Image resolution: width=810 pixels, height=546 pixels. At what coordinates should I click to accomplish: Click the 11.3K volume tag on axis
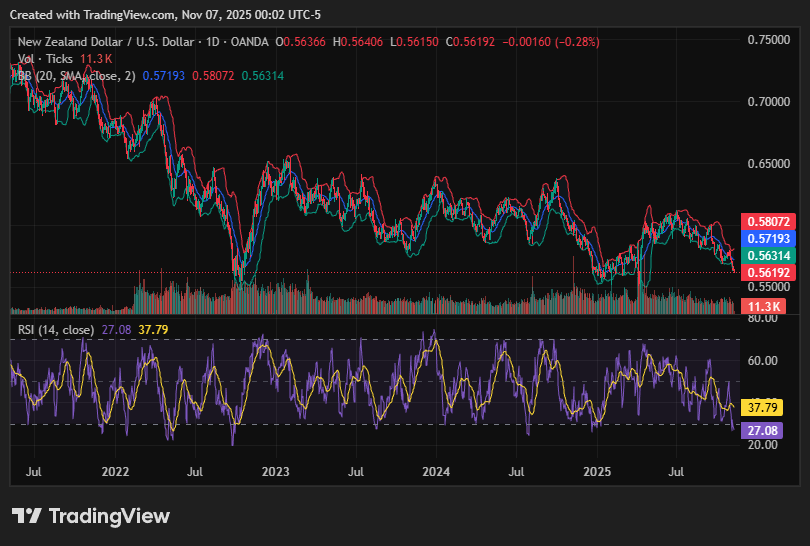tap(765, 306)
